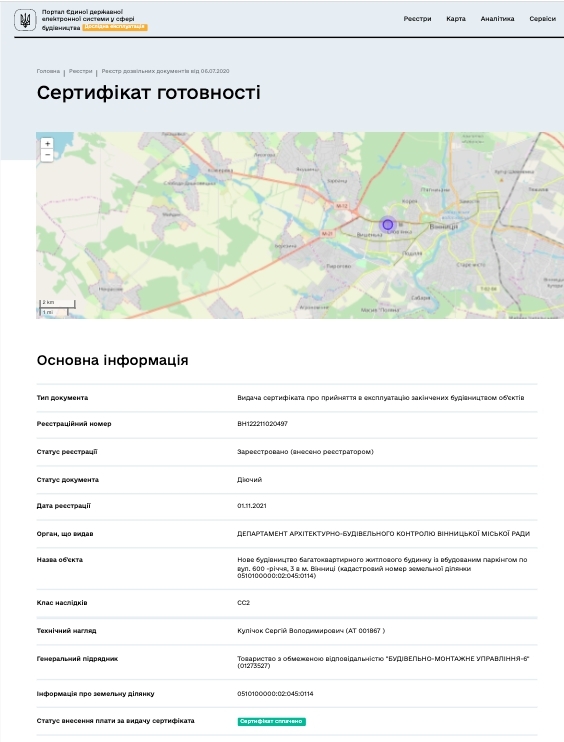
Task: Open the Карта menu item
Action: (x=456, y=18)
